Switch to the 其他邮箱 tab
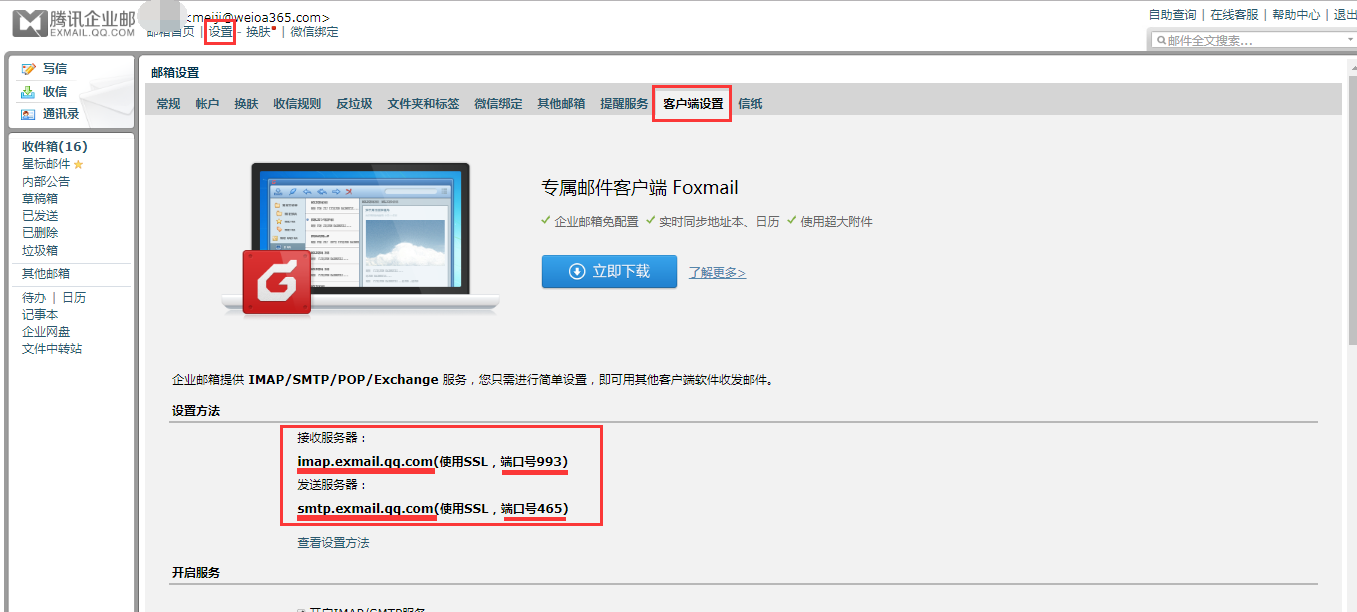The height and width of the screenshot is (612, 1357). point(561,104)
